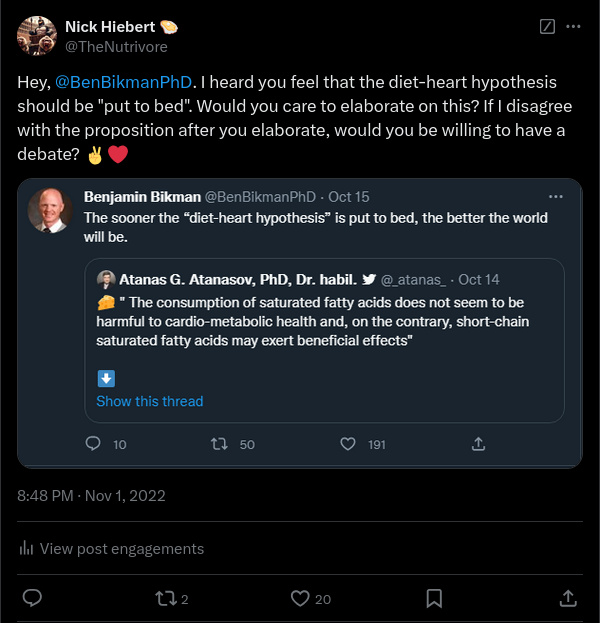The width and height of the screenshot is (600, 623).
Task: Like Nick Hiebert's post
Action: [299, 598]
